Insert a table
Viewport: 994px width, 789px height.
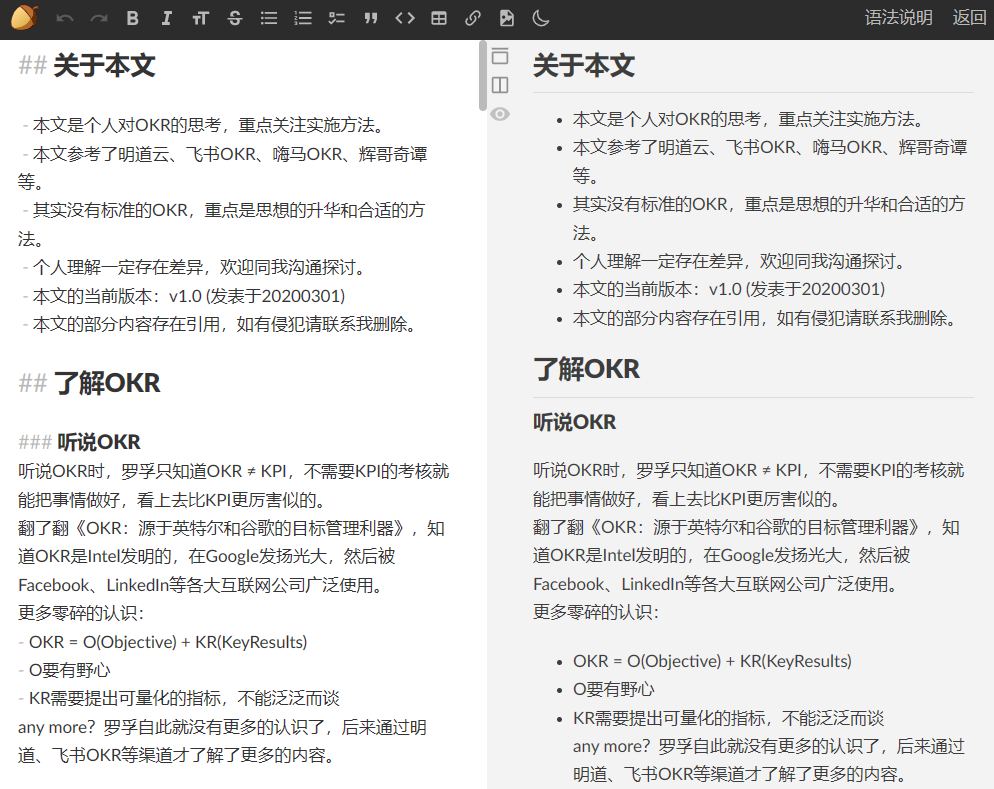pos(438,17)
